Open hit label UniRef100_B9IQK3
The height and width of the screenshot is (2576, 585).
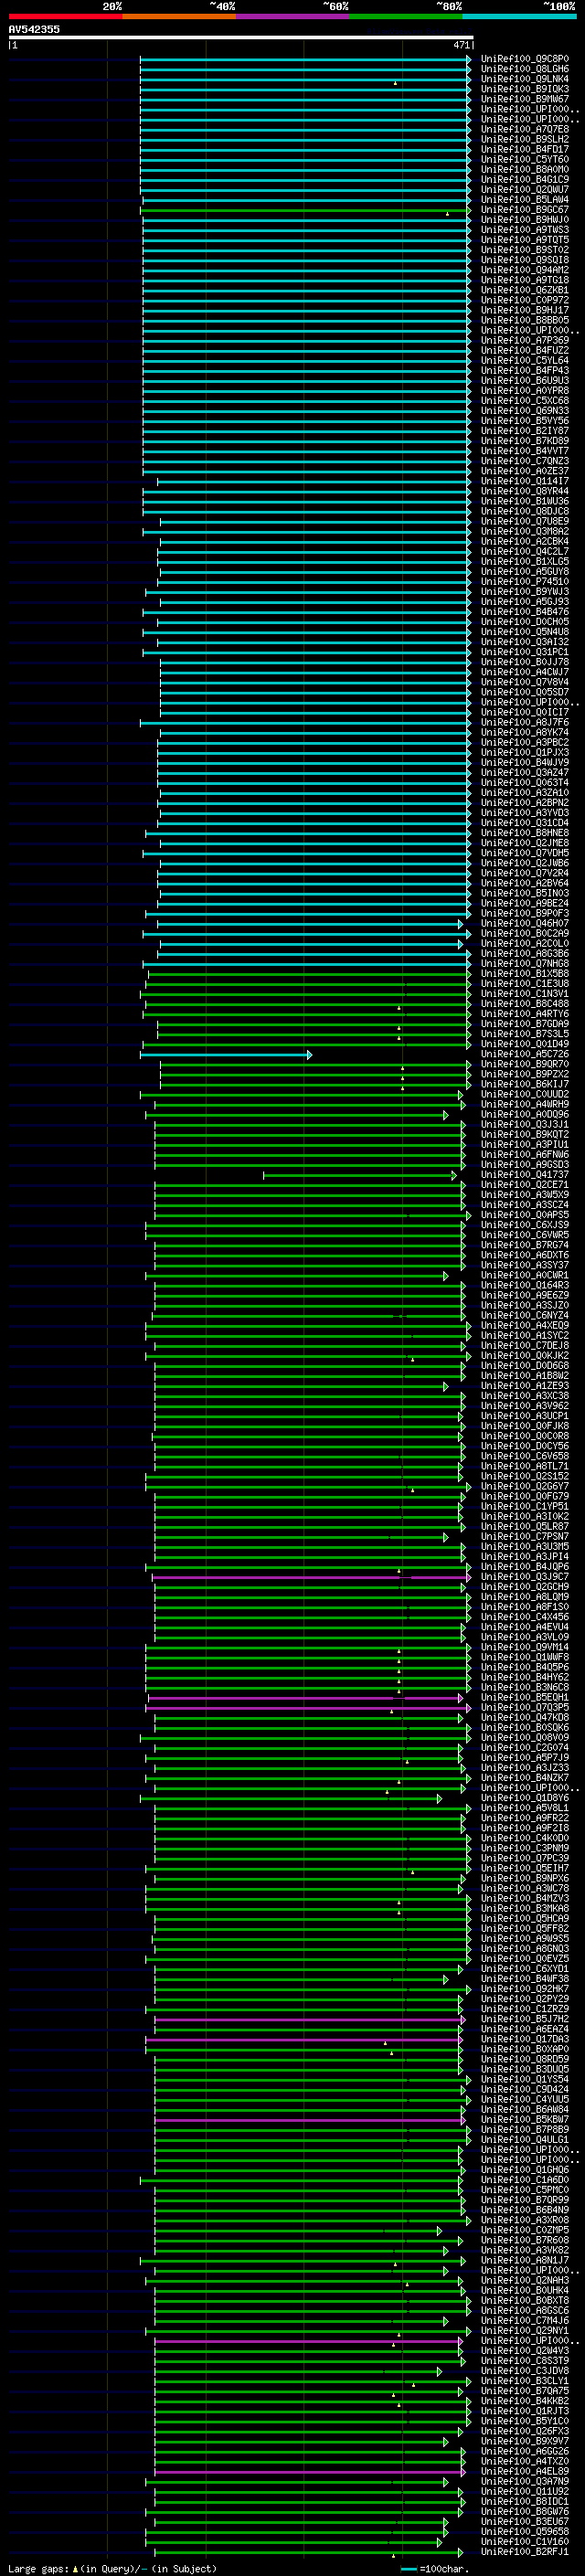pyautogui.click(x=524, y=89)
